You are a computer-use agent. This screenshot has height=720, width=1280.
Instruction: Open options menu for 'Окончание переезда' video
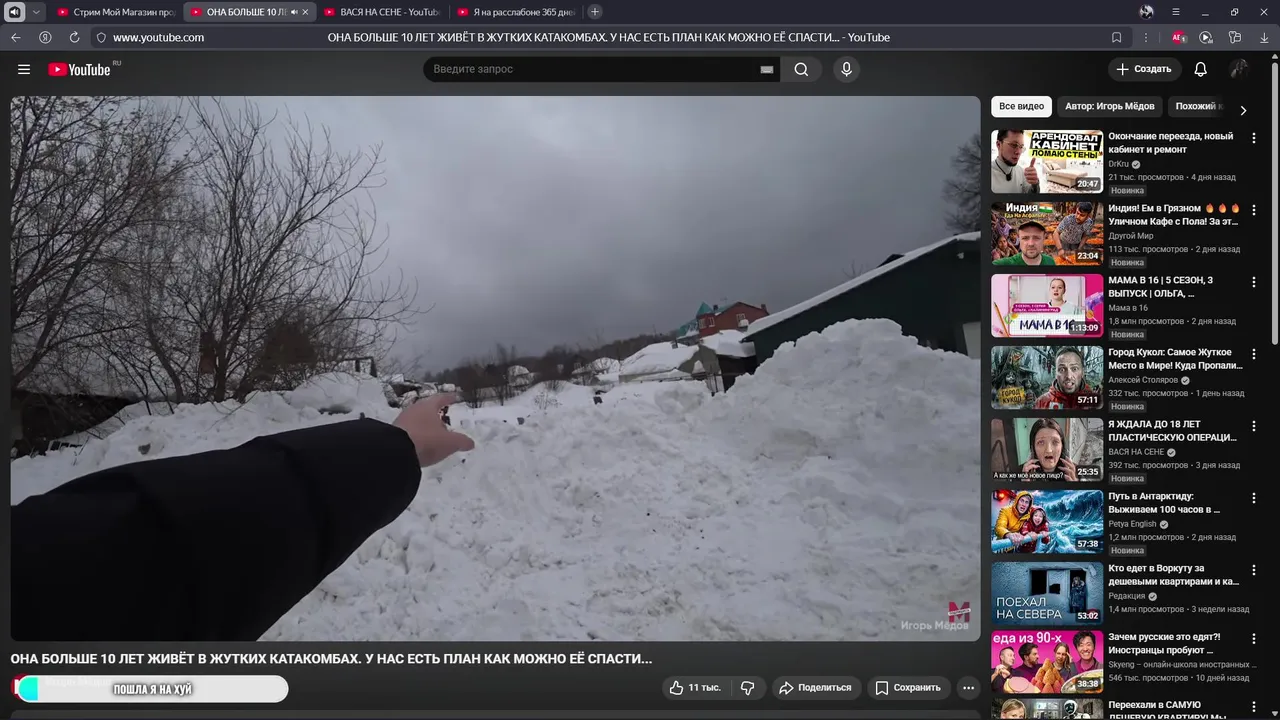point(1254,138)
